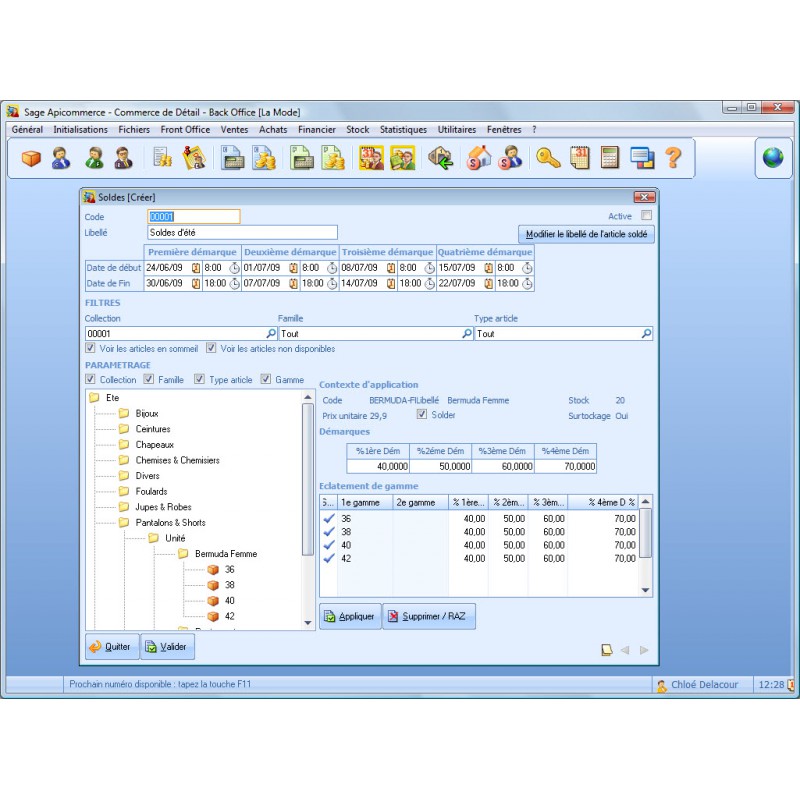Open the Front Office menu
The width and height of the screenshot is (800, 800).
(185, 130)
